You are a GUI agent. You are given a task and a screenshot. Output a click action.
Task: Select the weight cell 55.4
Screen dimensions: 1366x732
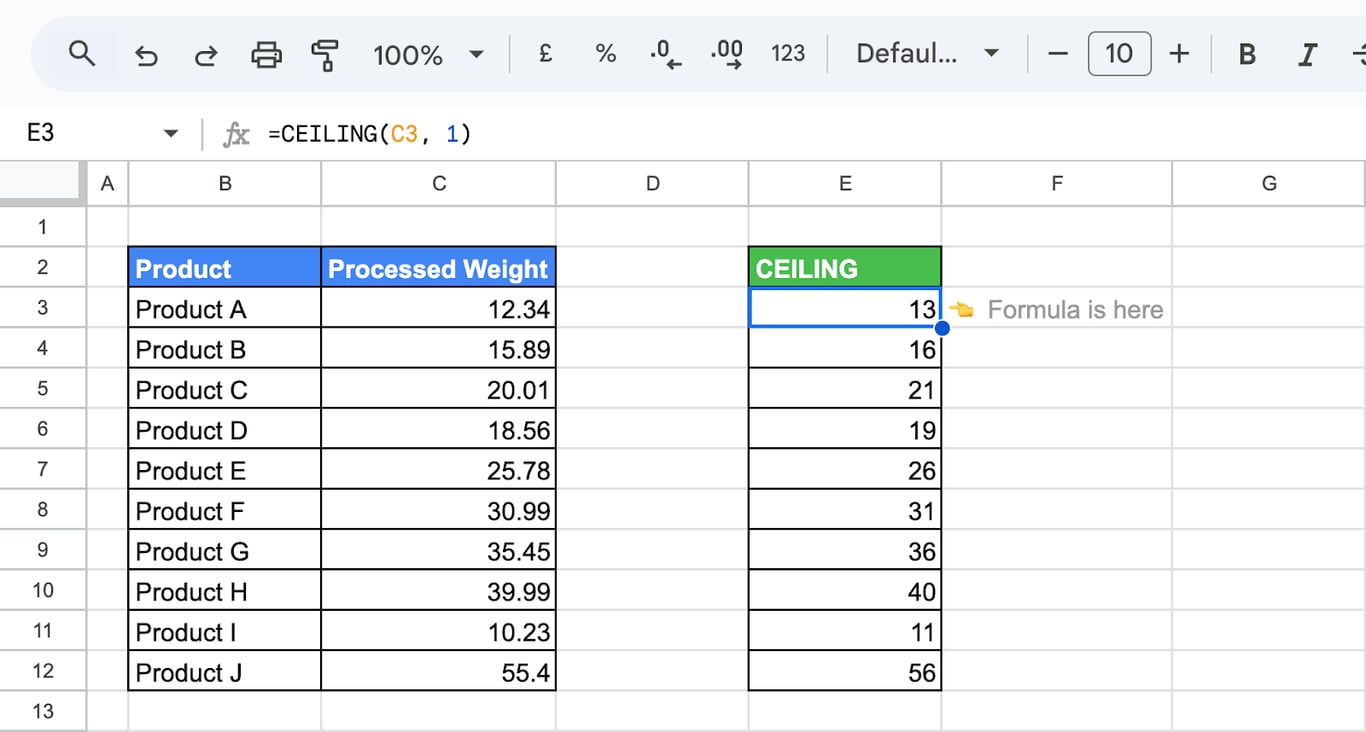pyautogui.click(x=439, y=671)
